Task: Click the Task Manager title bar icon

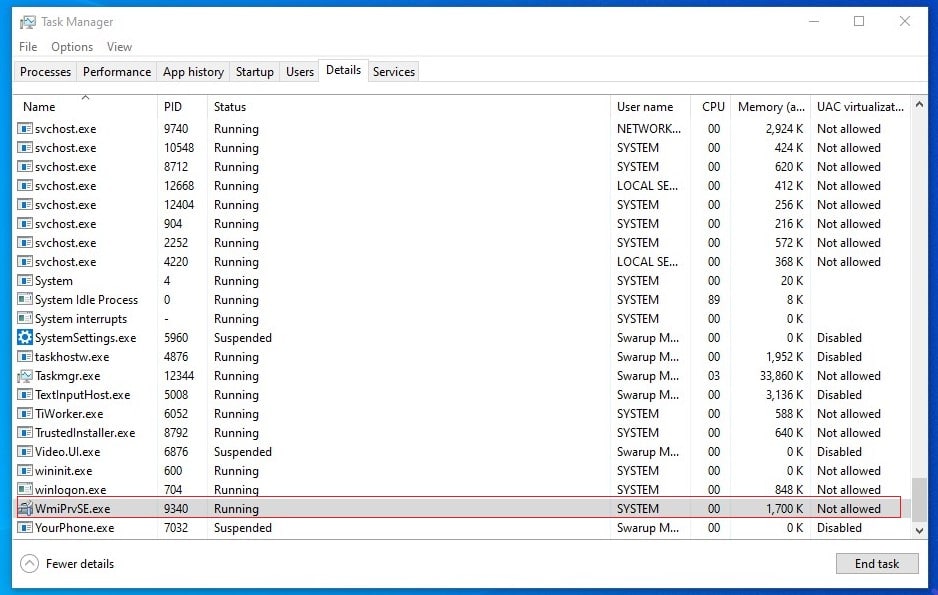Action: pyautogui.click(x=28, y=22)
